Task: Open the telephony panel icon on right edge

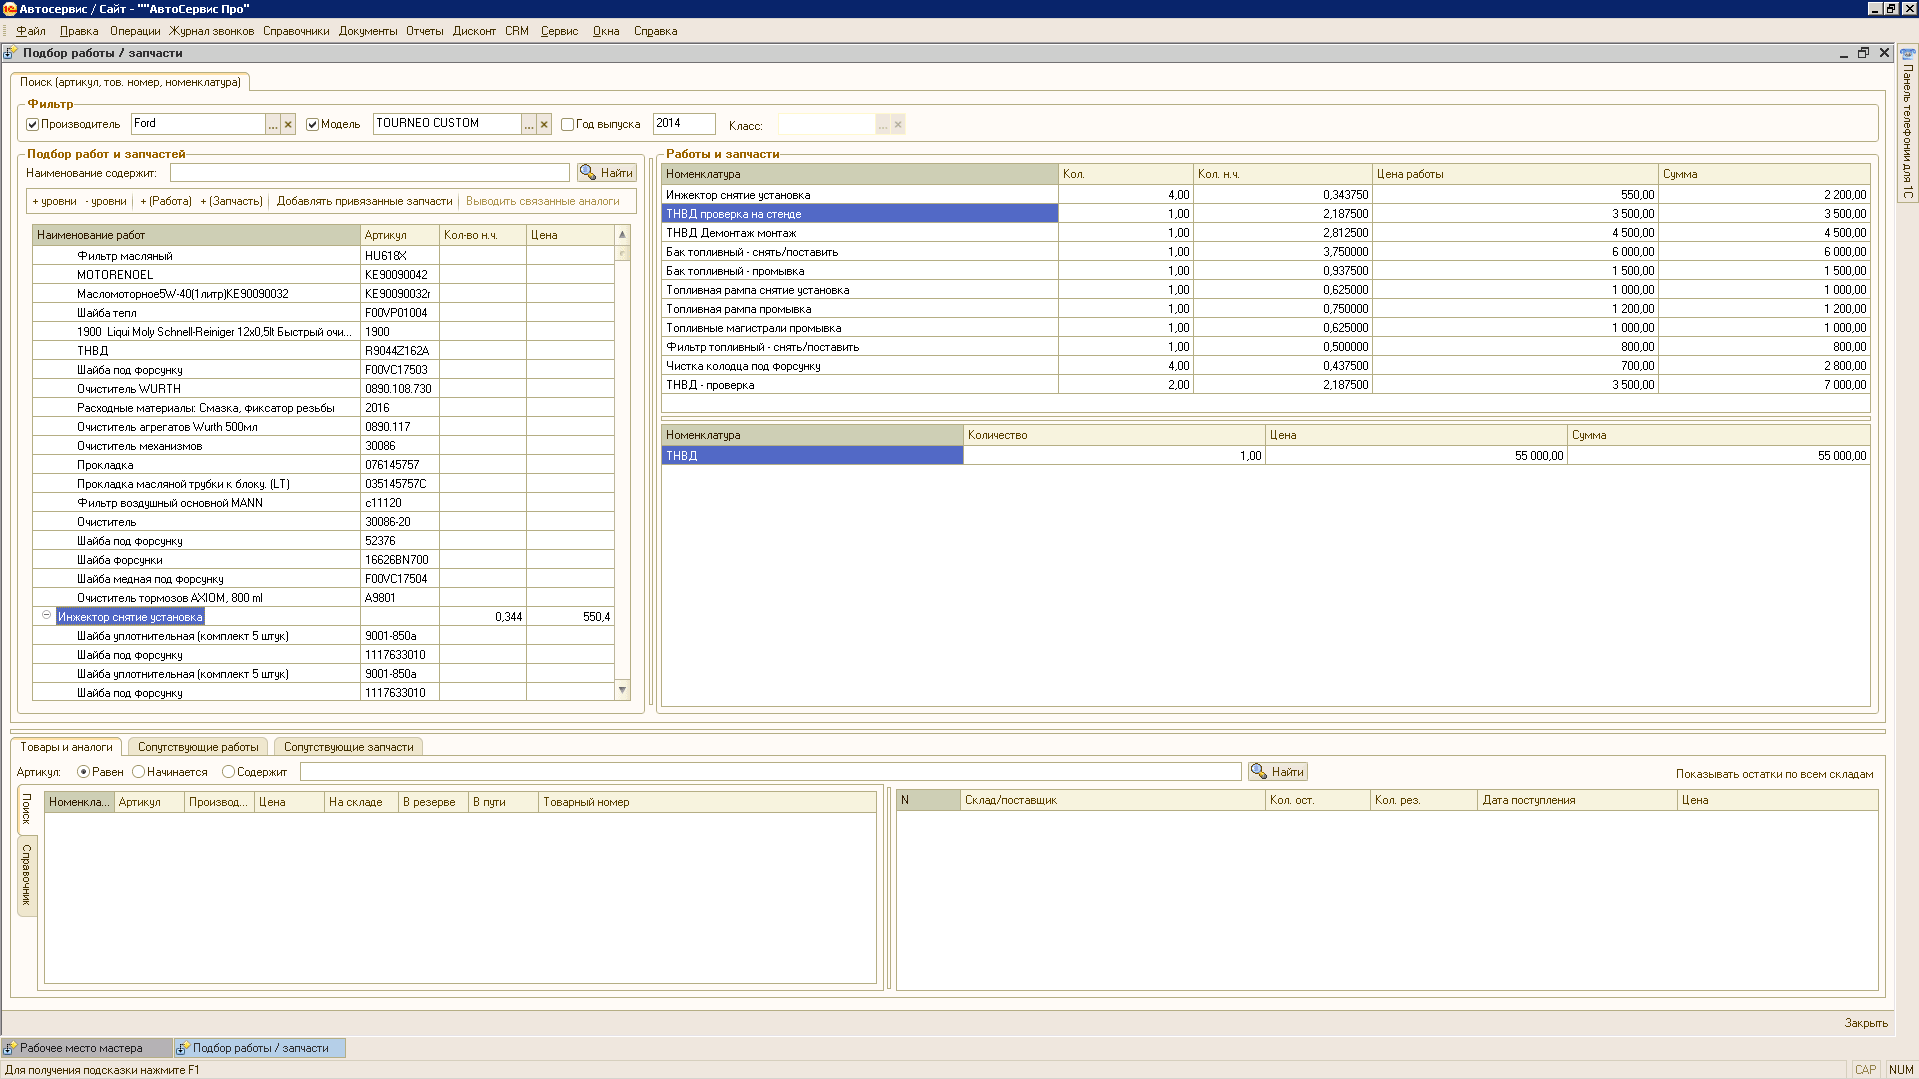Action: point(1907,55)
